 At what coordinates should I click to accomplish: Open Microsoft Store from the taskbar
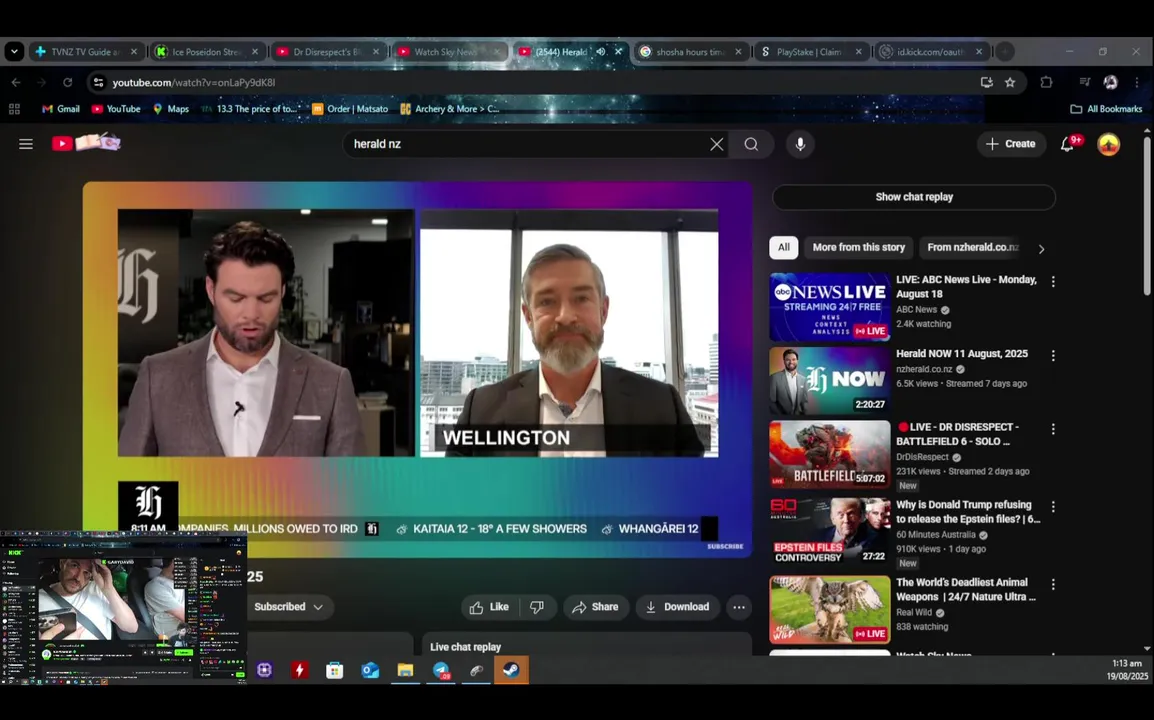tap(335, 670)
